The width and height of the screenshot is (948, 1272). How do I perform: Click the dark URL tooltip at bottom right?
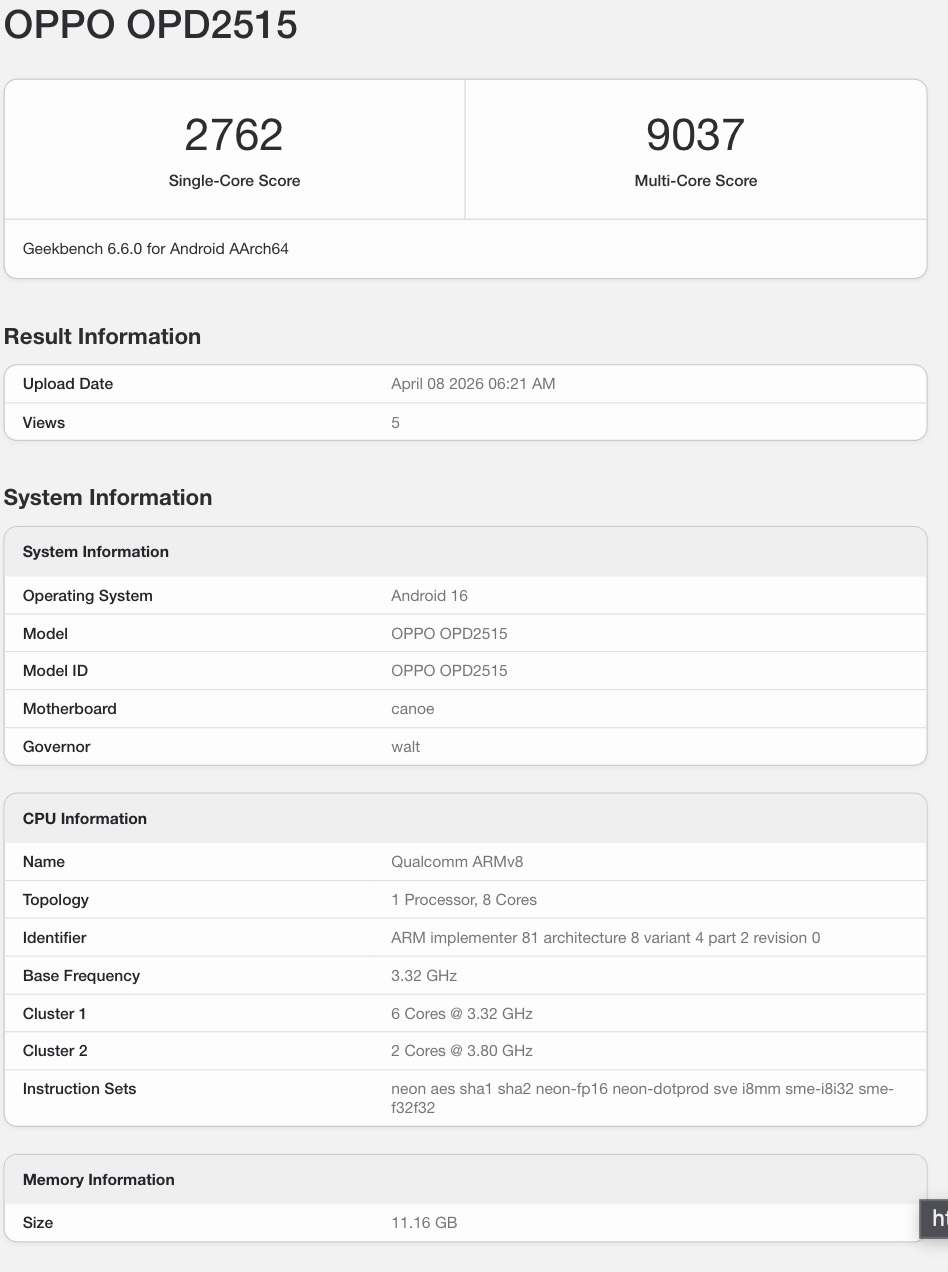click(x=936, y=1218)
